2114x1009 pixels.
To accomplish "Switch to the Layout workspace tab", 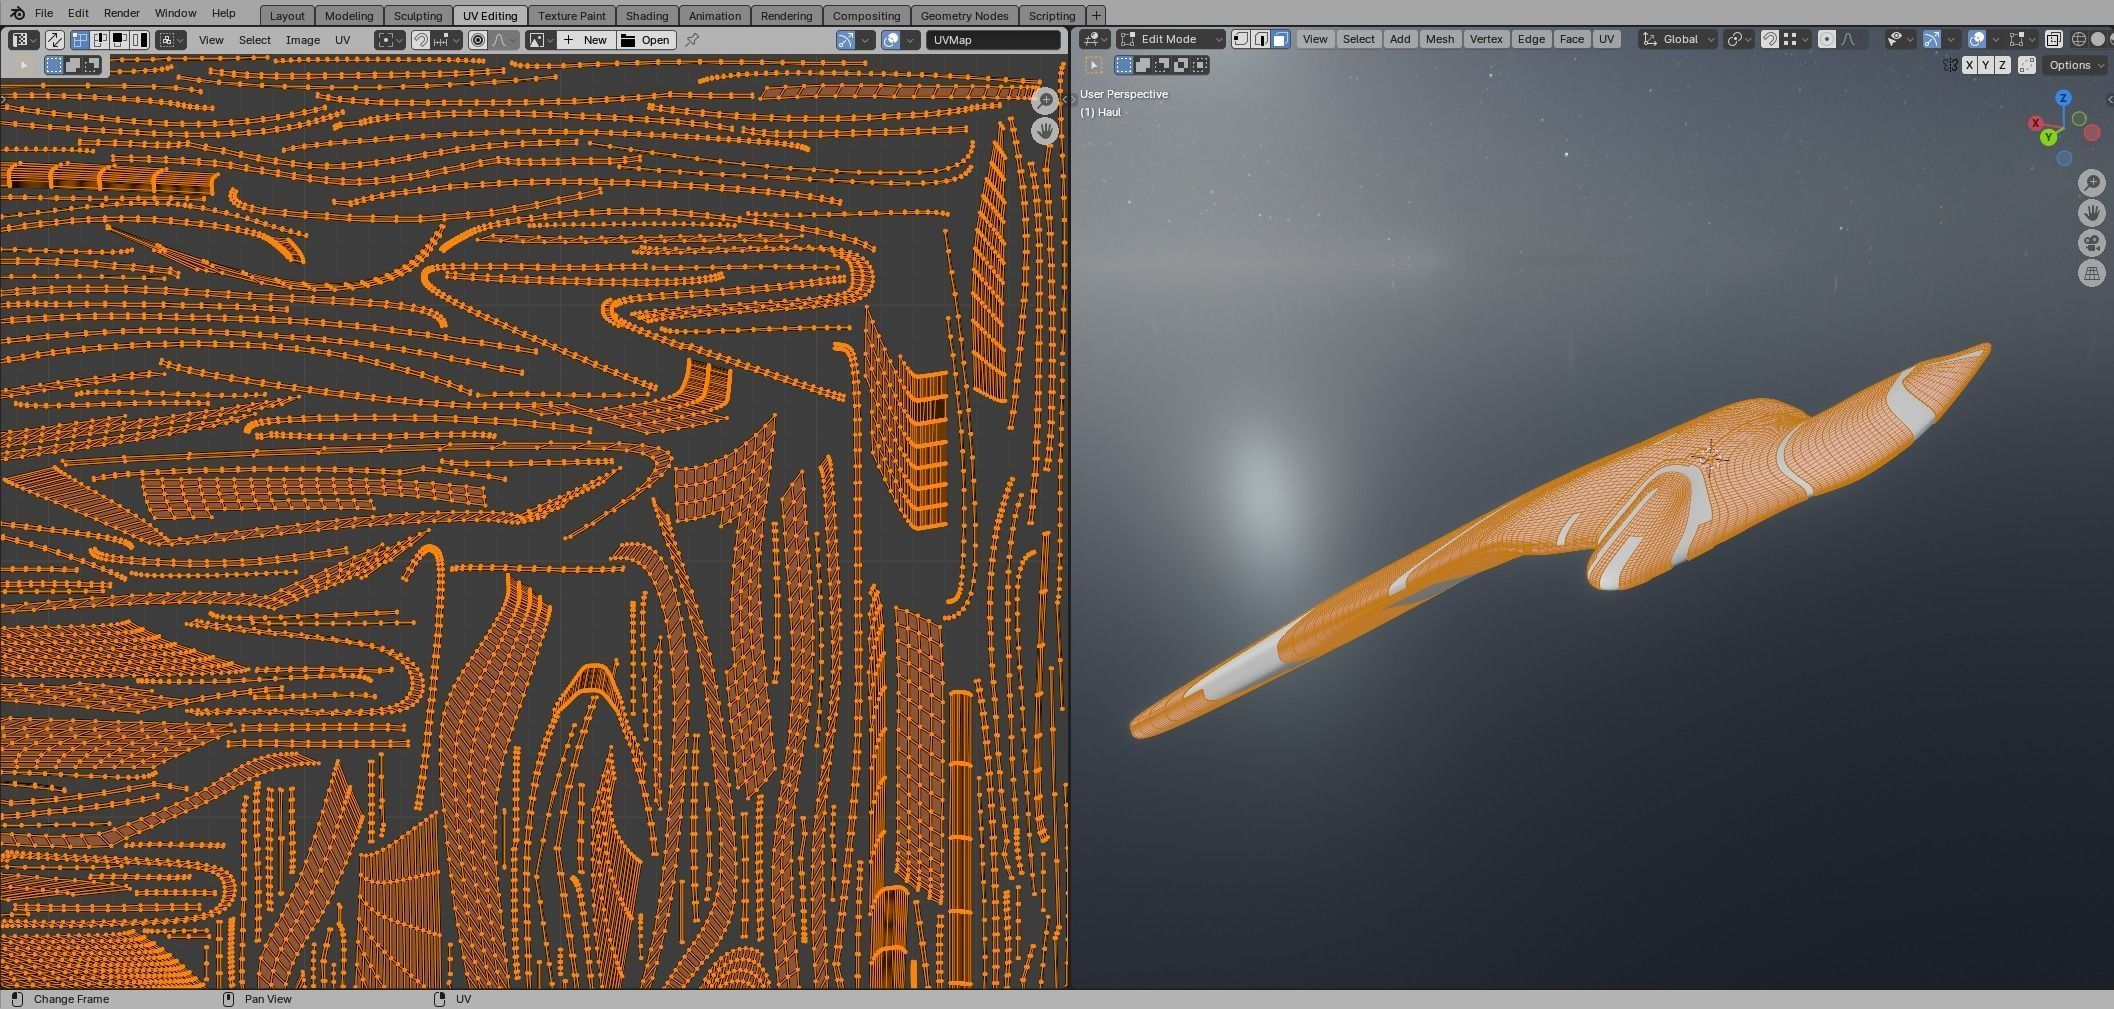I will [x=287, y=16].
